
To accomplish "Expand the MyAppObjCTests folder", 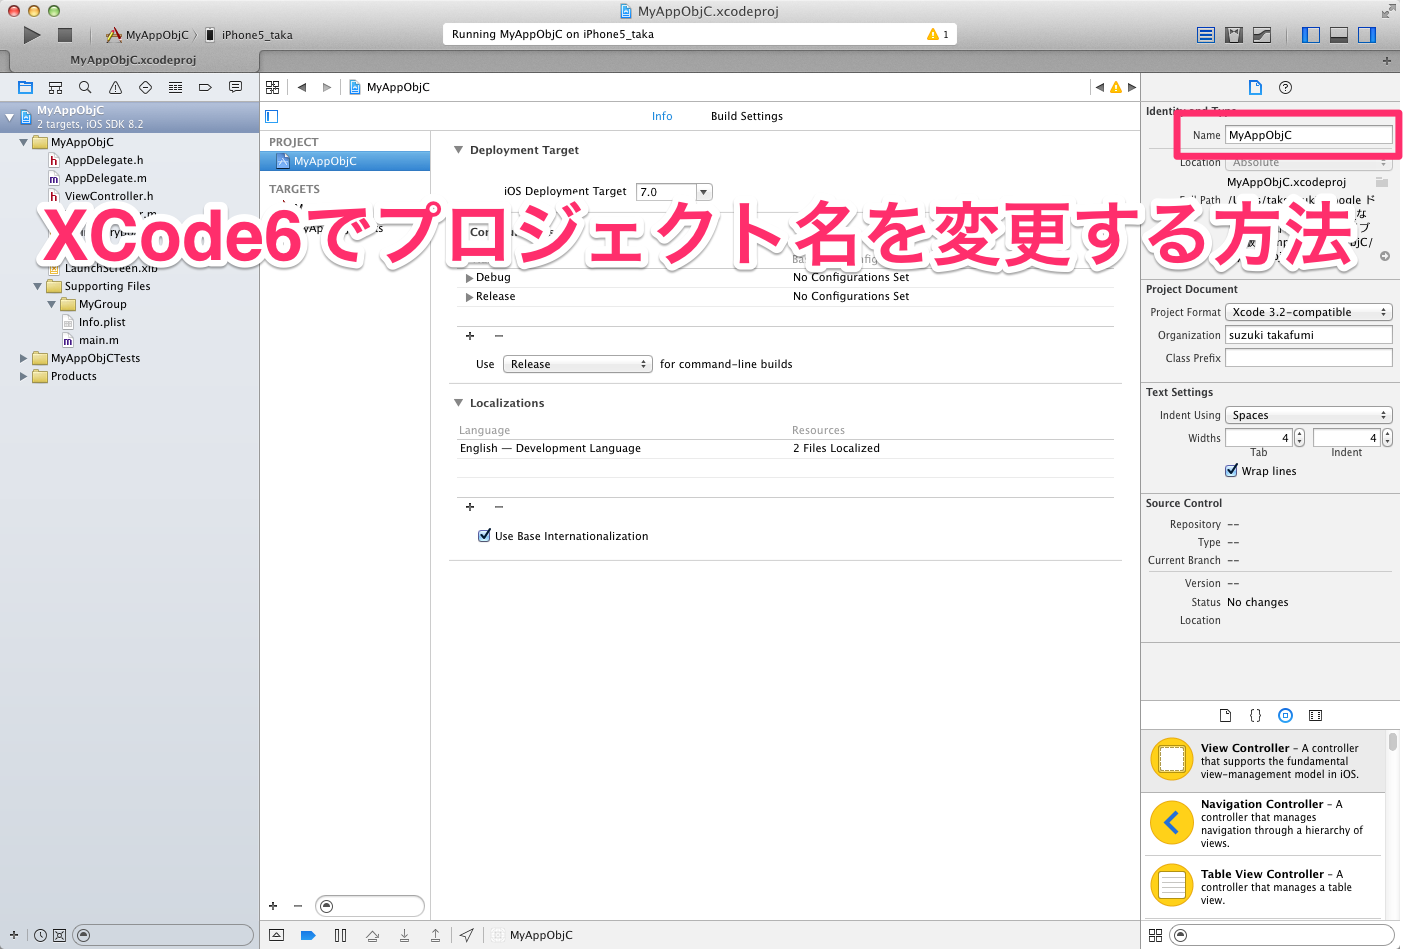I will [24, 358].
